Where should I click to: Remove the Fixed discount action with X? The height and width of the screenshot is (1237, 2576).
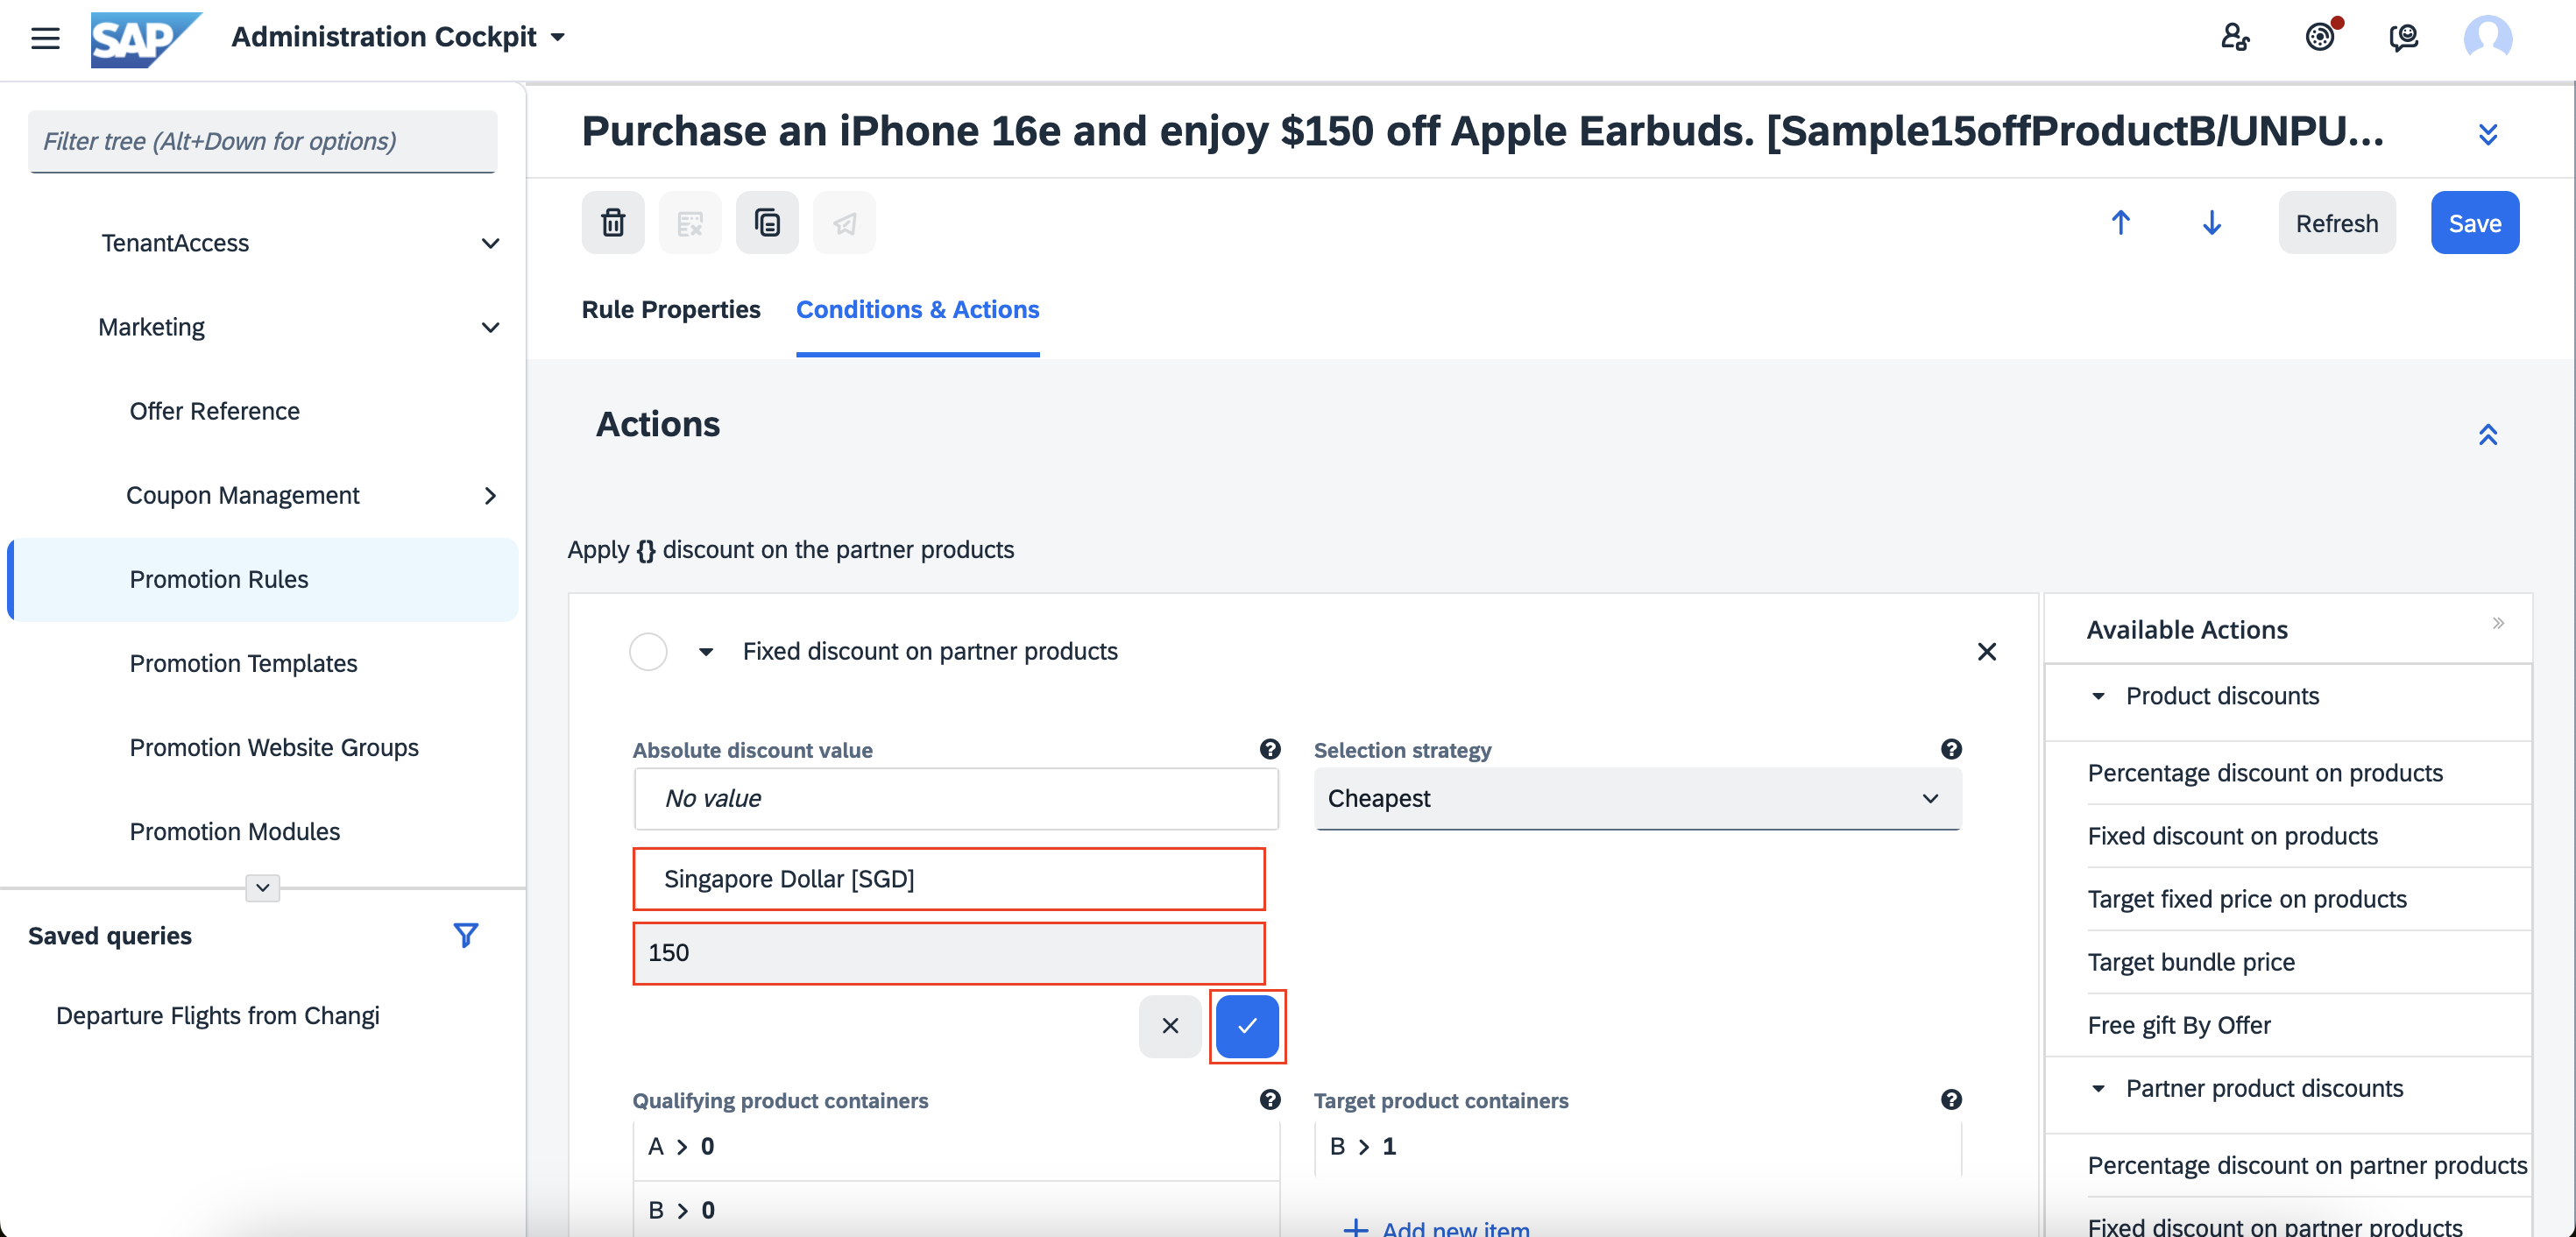pyautogui.click(x=1986, y=652)
